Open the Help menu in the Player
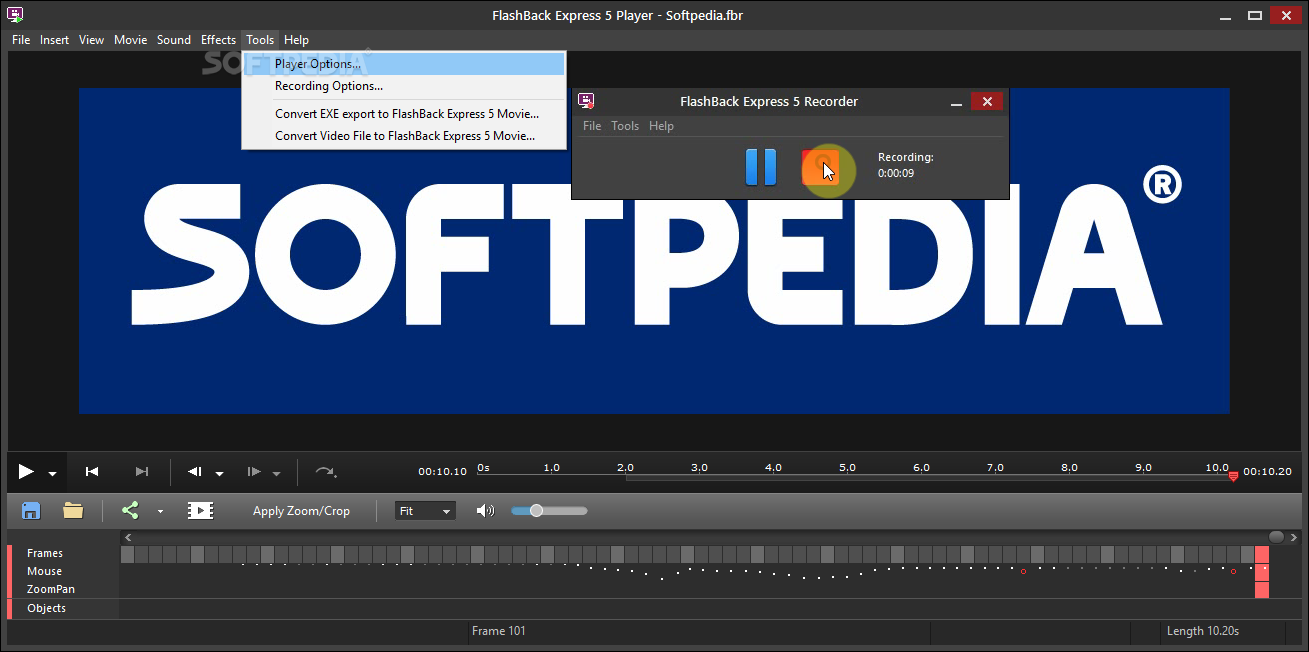1309x652 pixels. [x=296, y=40]
